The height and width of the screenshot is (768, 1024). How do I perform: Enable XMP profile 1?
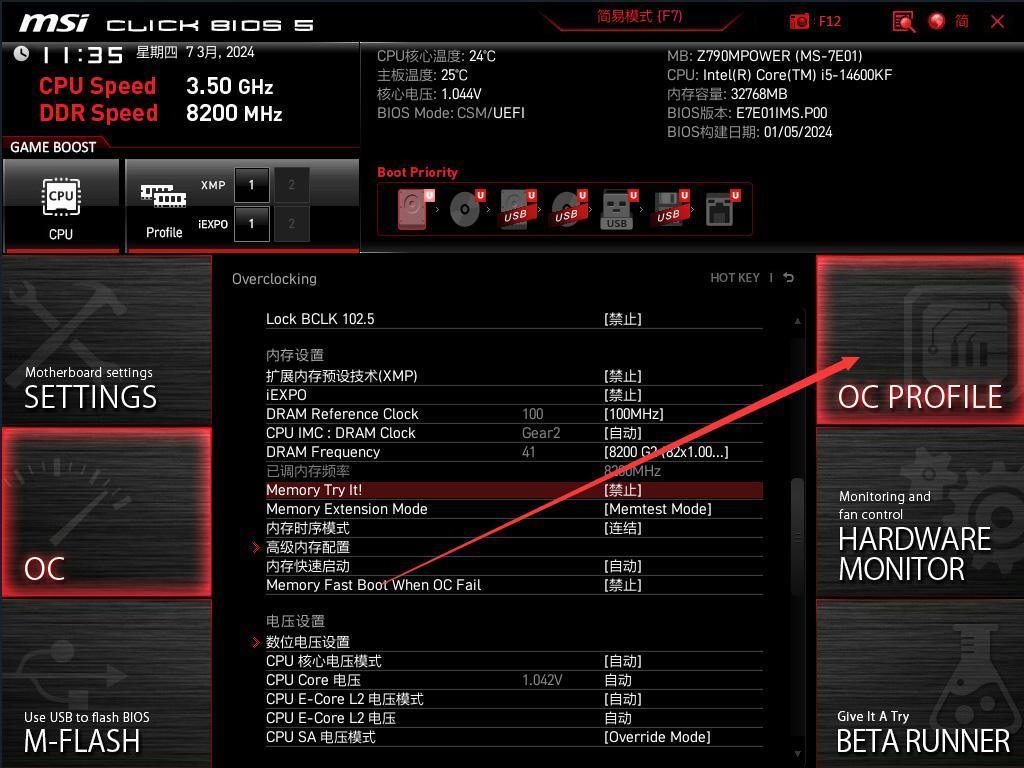coord(251,185)
